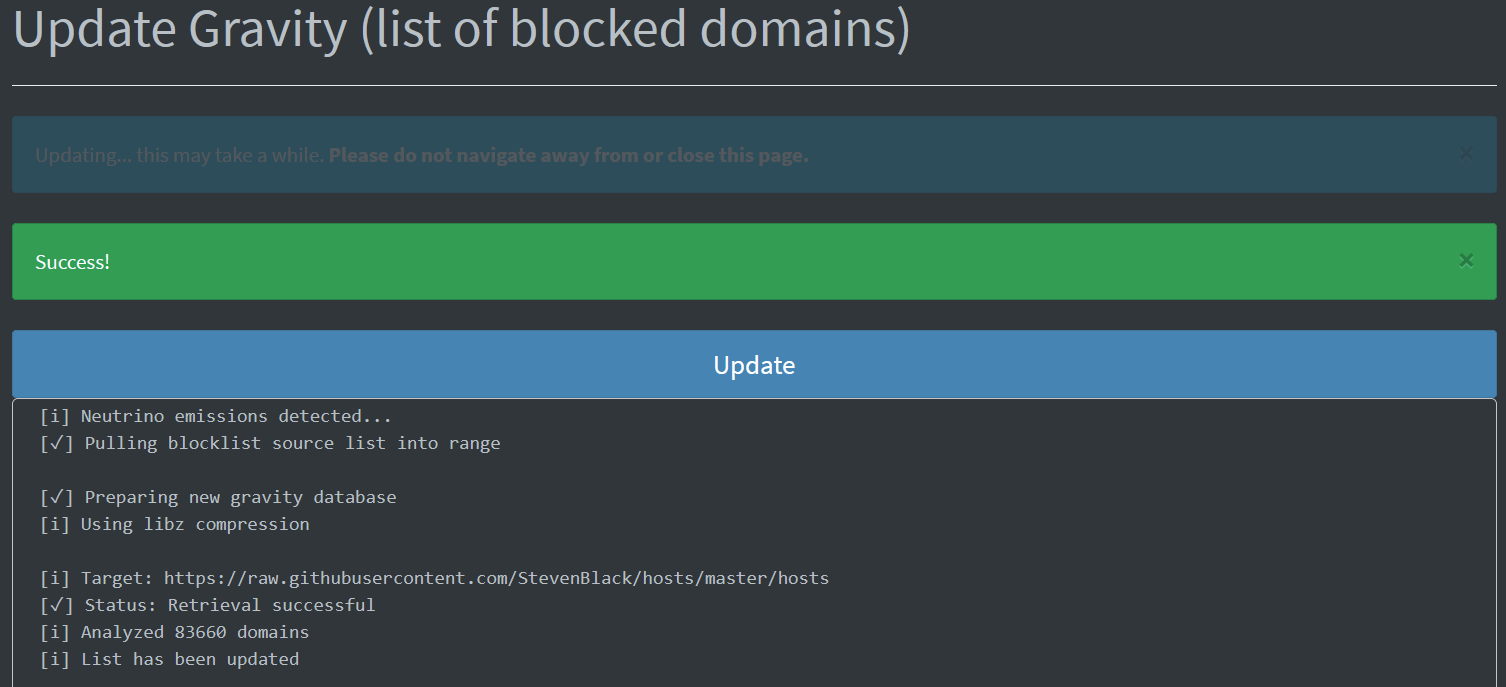Viewport: 1506px width, 687px height.
Task: Click the [i] marker before 'Target:' line
Action: [56, 578]
